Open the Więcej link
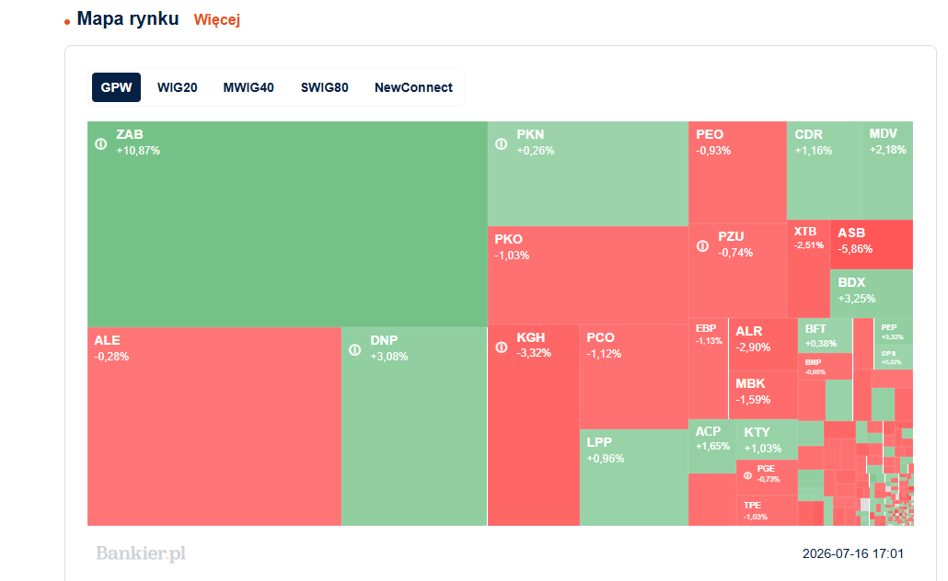Screen dimensions: 948x581 pyautogui.click(x=216, y=20)
